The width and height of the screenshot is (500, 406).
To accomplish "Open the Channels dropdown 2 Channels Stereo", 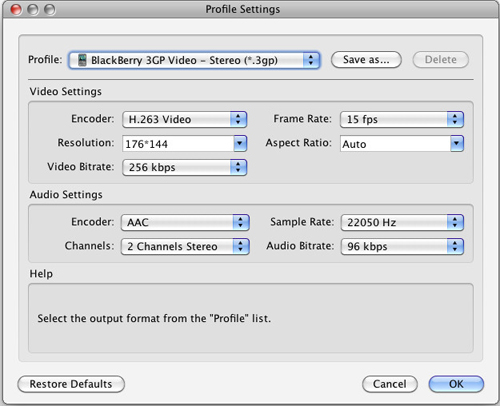I will coord(185,246).
